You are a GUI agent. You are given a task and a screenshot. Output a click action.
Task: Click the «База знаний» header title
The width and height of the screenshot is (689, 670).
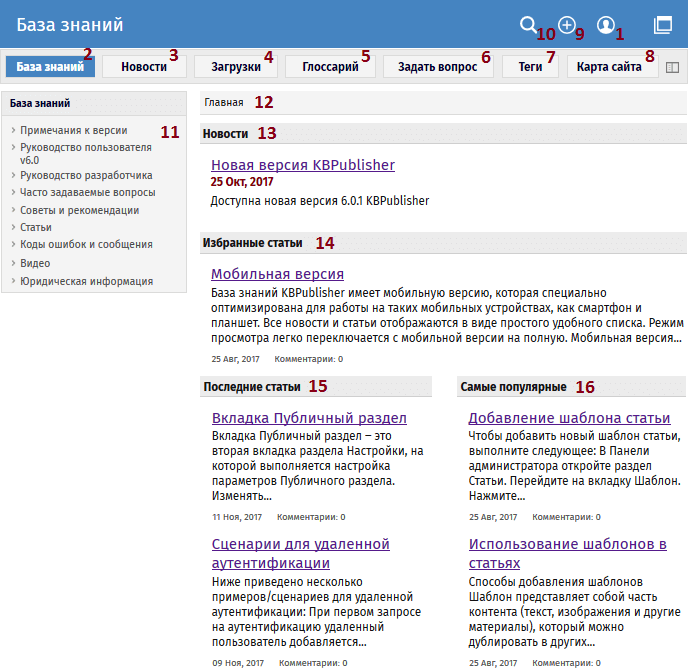70,25
